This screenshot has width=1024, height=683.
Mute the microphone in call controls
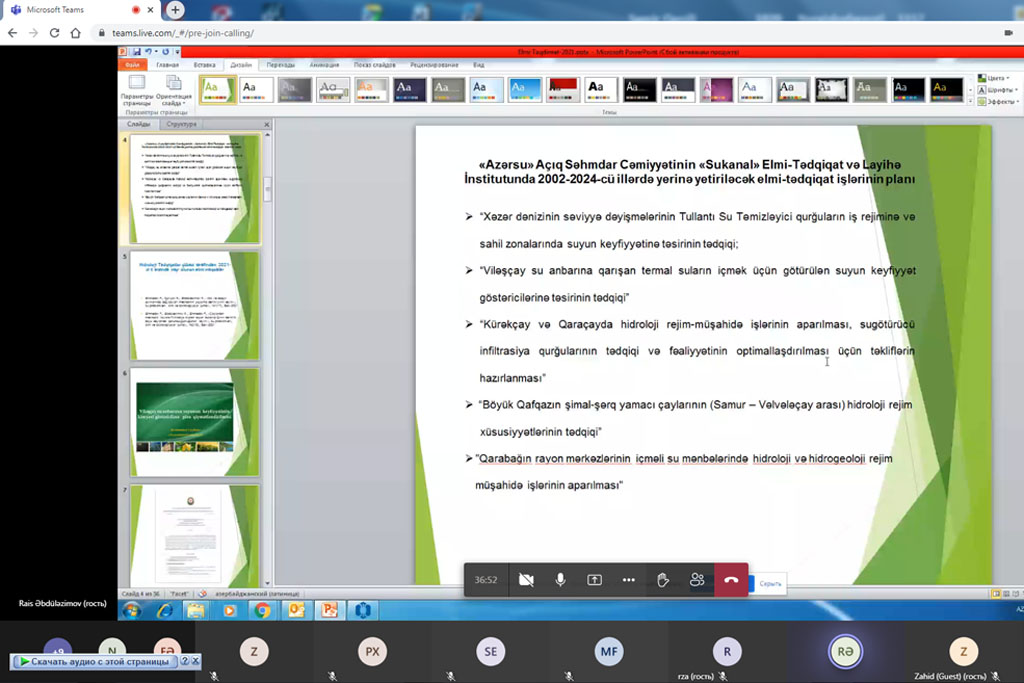(x=560, y=580)
